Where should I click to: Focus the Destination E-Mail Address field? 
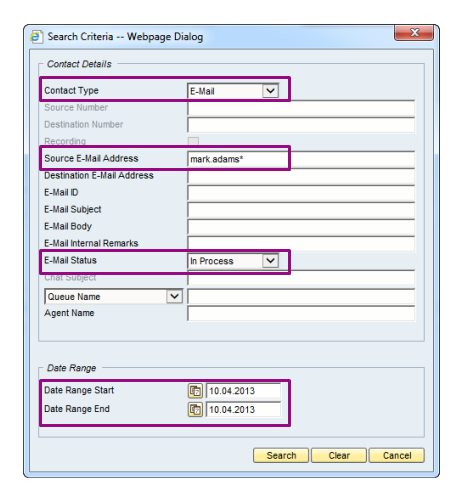tap(301, 176)
